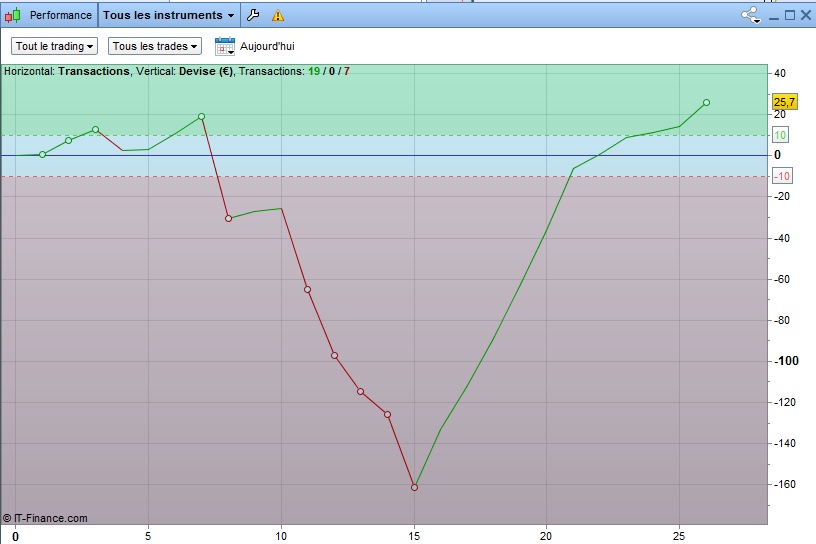Maximize the Performance window

click(790, 15)
